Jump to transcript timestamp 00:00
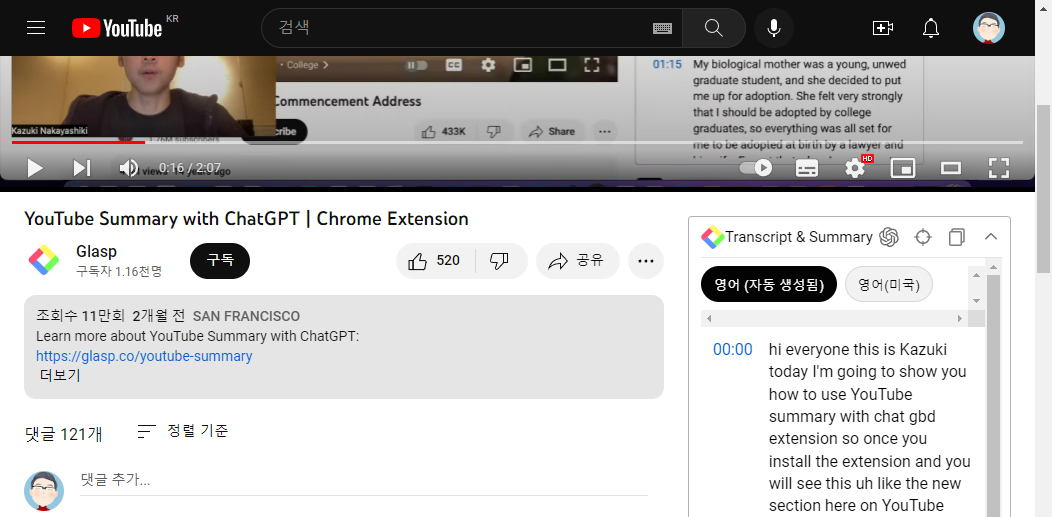 [x=733, y=349]
